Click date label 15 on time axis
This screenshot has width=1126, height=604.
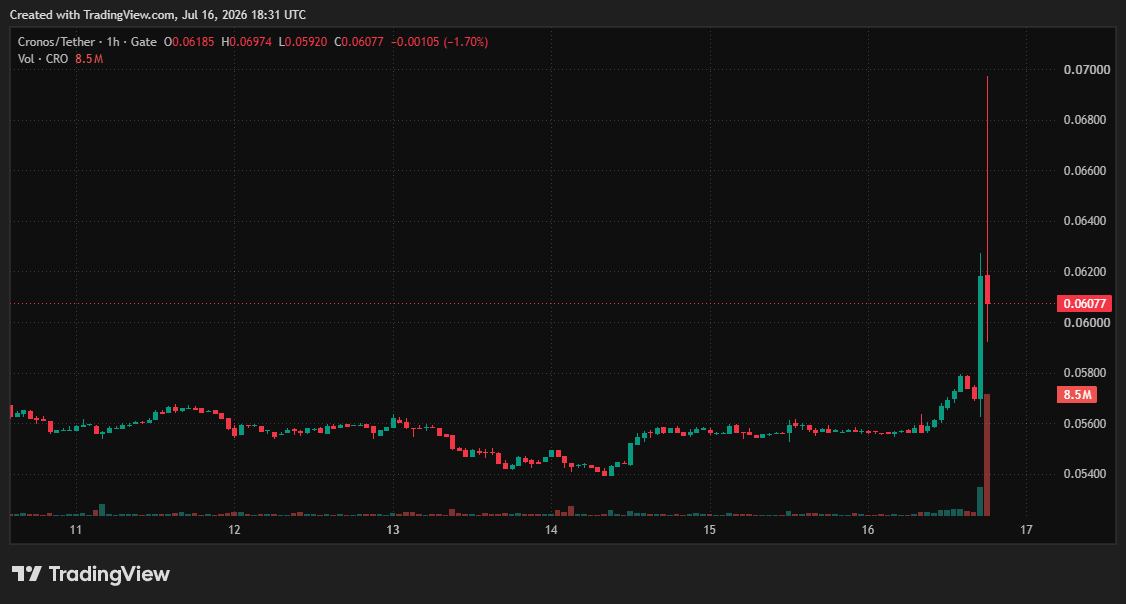click(x=709, y=530)
